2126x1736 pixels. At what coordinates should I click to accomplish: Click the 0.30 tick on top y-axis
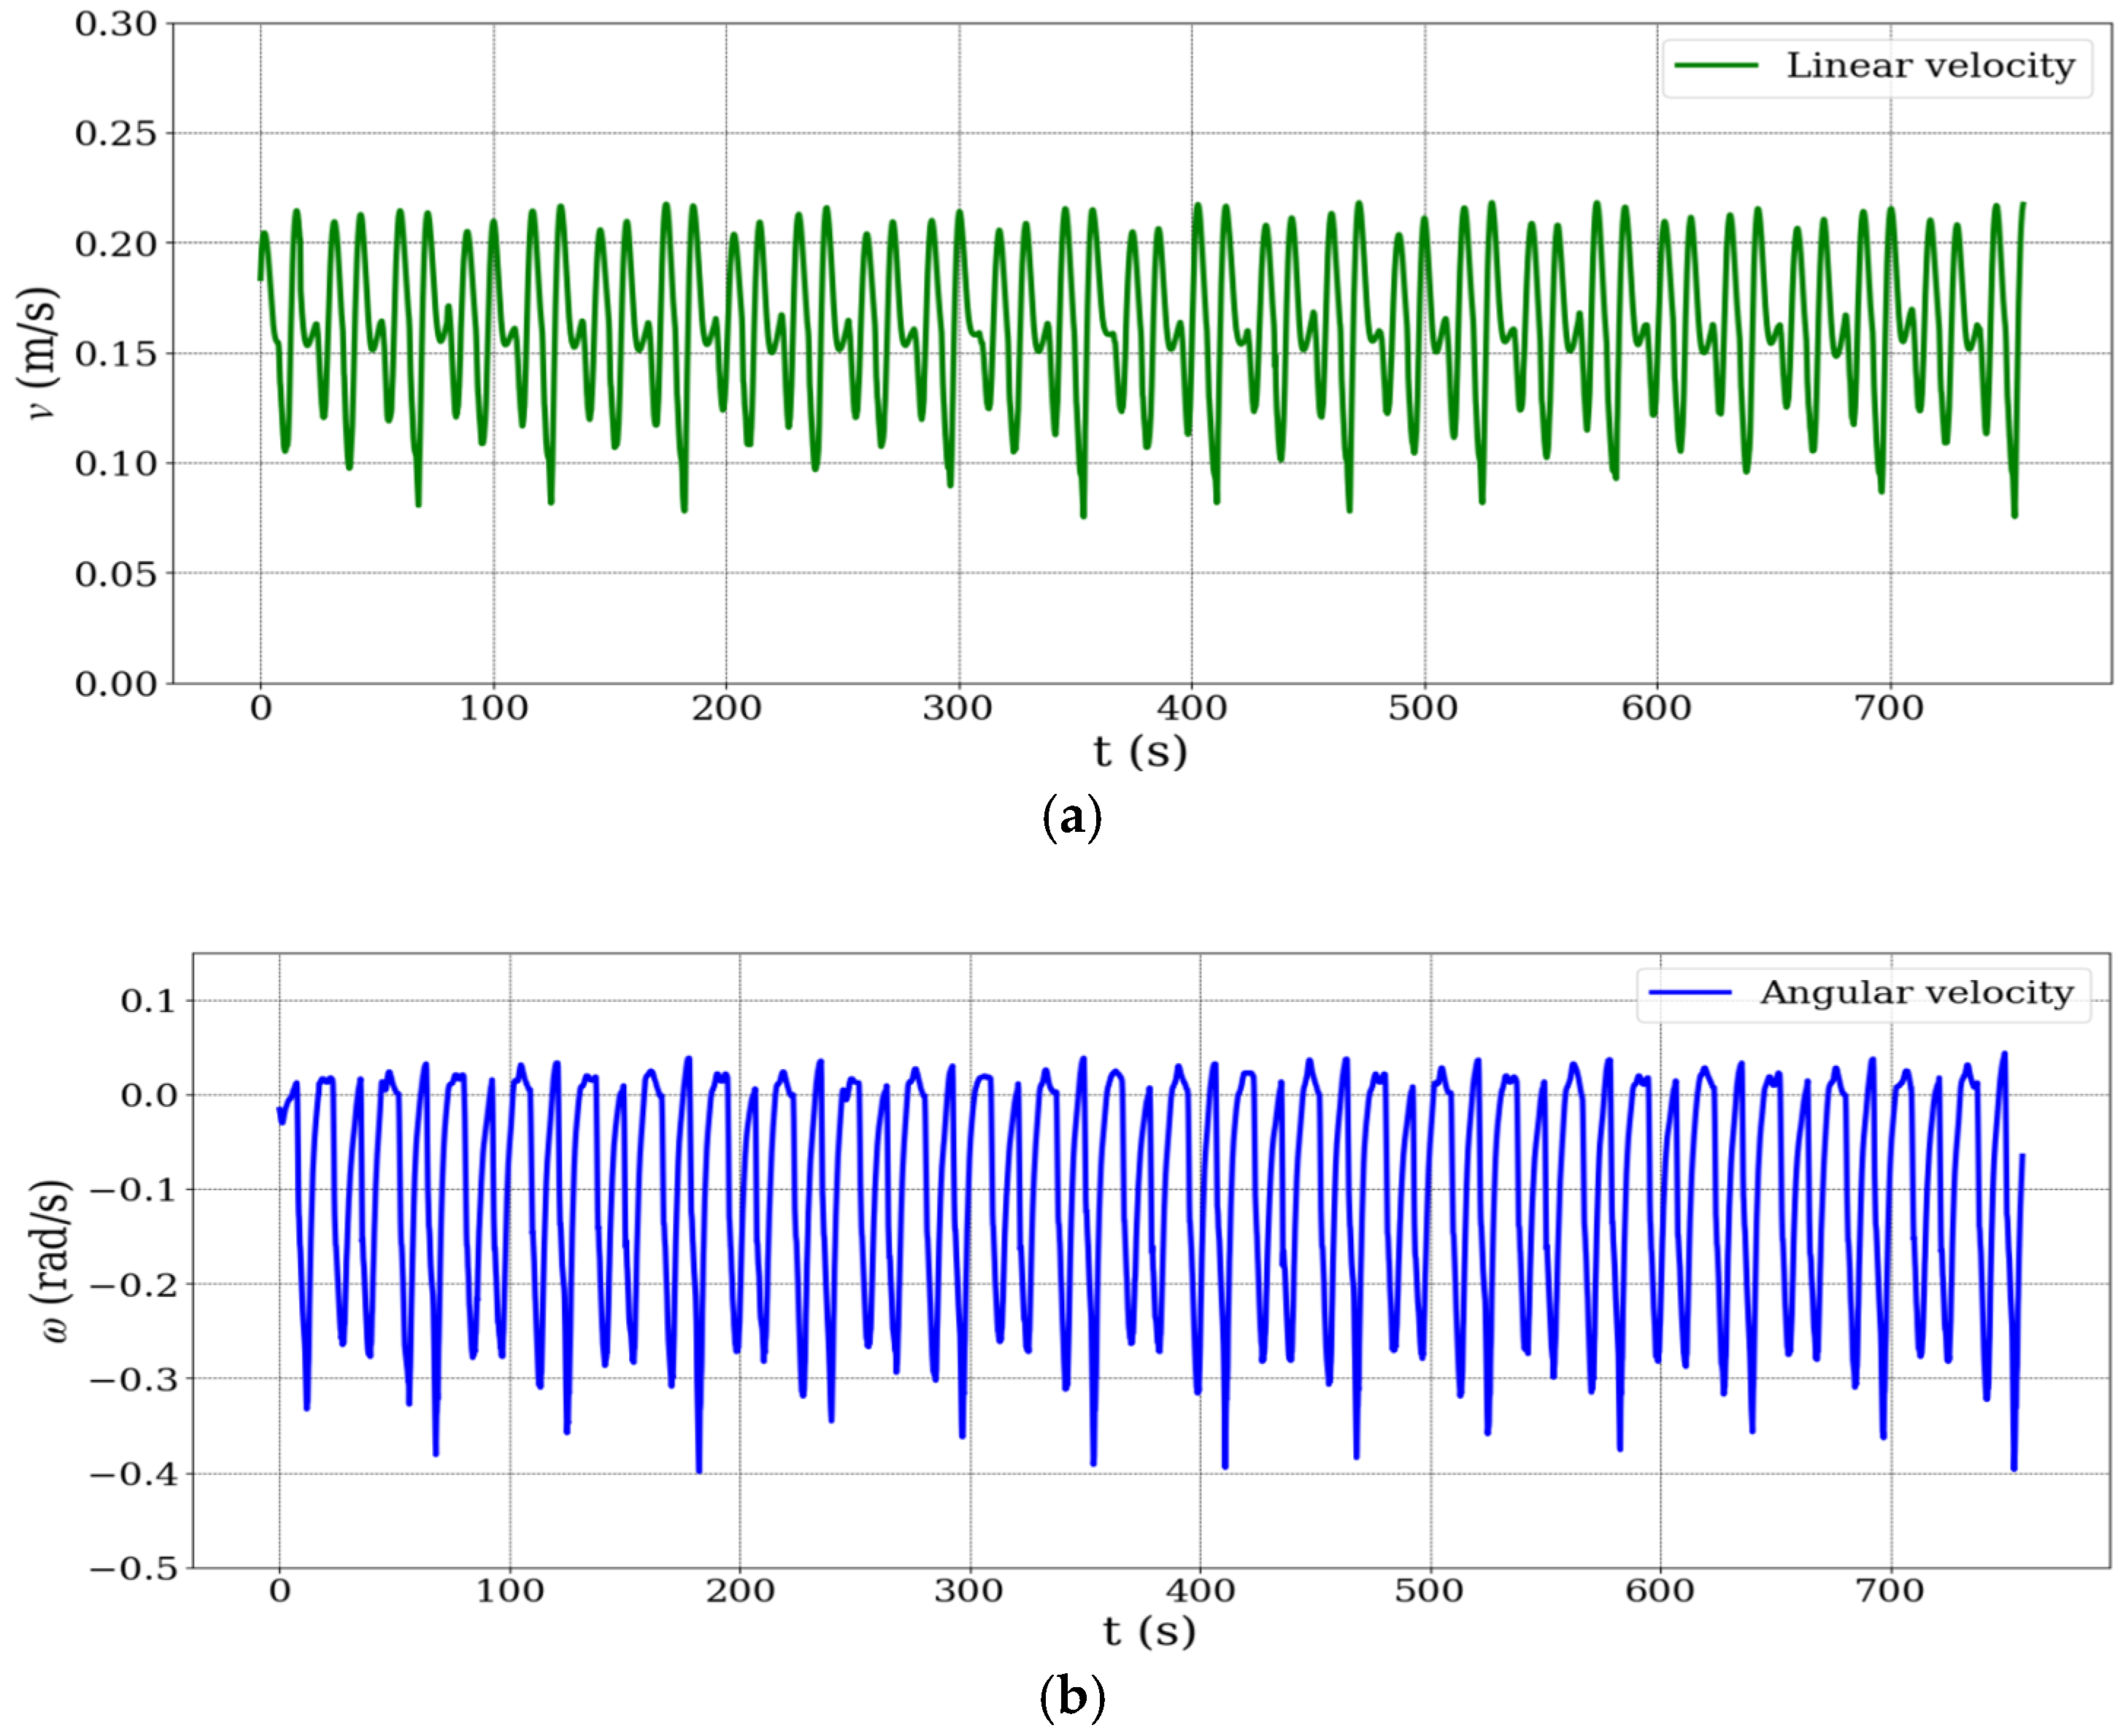coord(116,24)
